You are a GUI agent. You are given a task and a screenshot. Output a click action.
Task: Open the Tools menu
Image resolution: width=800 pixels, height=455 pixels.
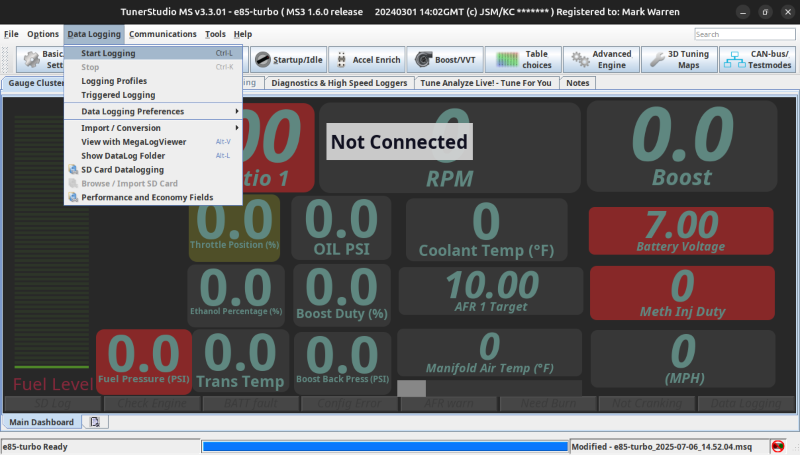click(x=215, y=34)
